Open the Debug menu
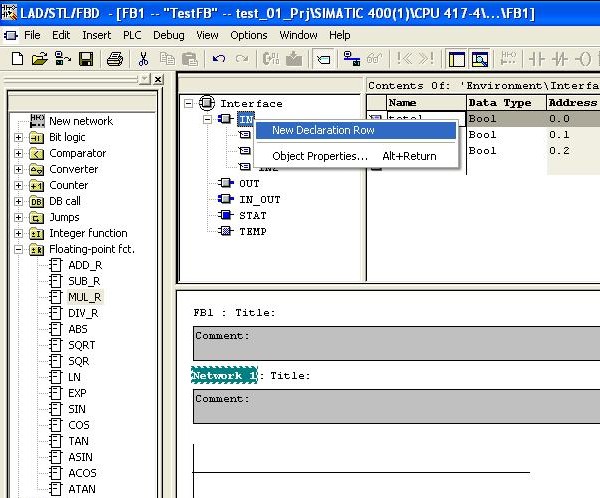Image resolution: width=600 pixels, height=498 pixels. (x=169, y=35)
